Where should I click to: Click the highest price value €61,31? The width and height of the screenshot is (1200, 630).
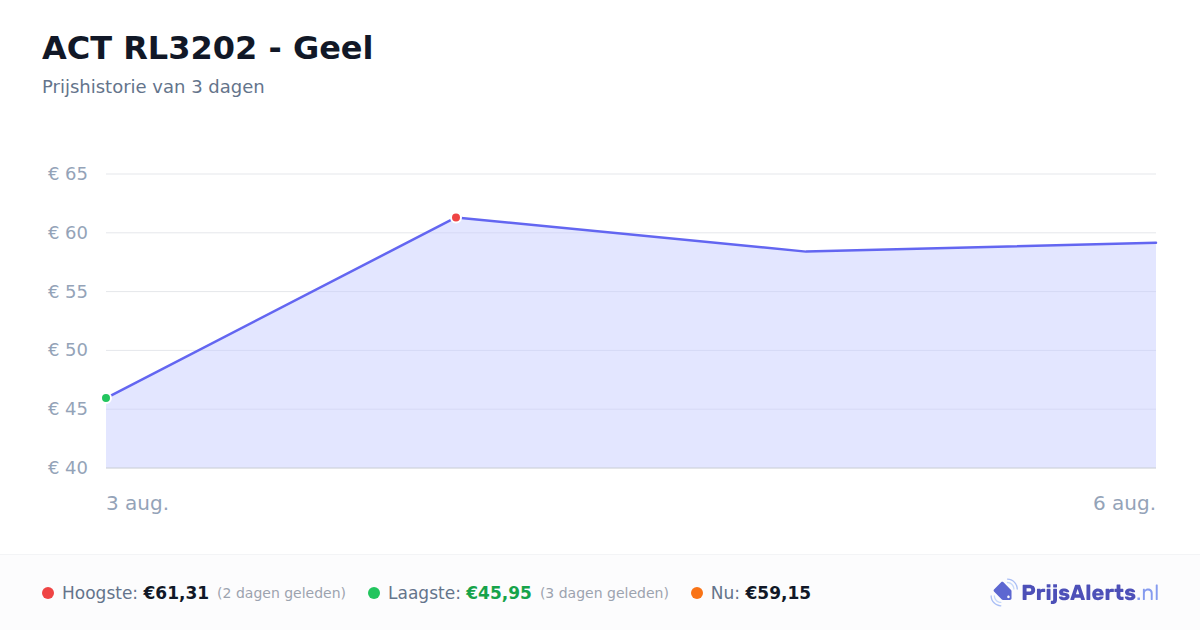click(176, 593)
